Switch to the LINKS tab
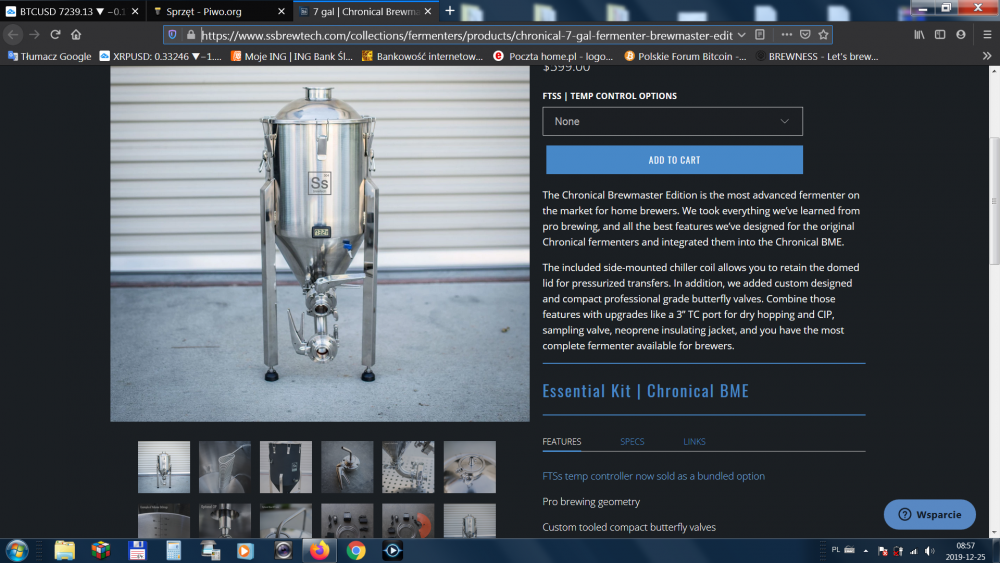1000x563 pixels. point(694,442)
